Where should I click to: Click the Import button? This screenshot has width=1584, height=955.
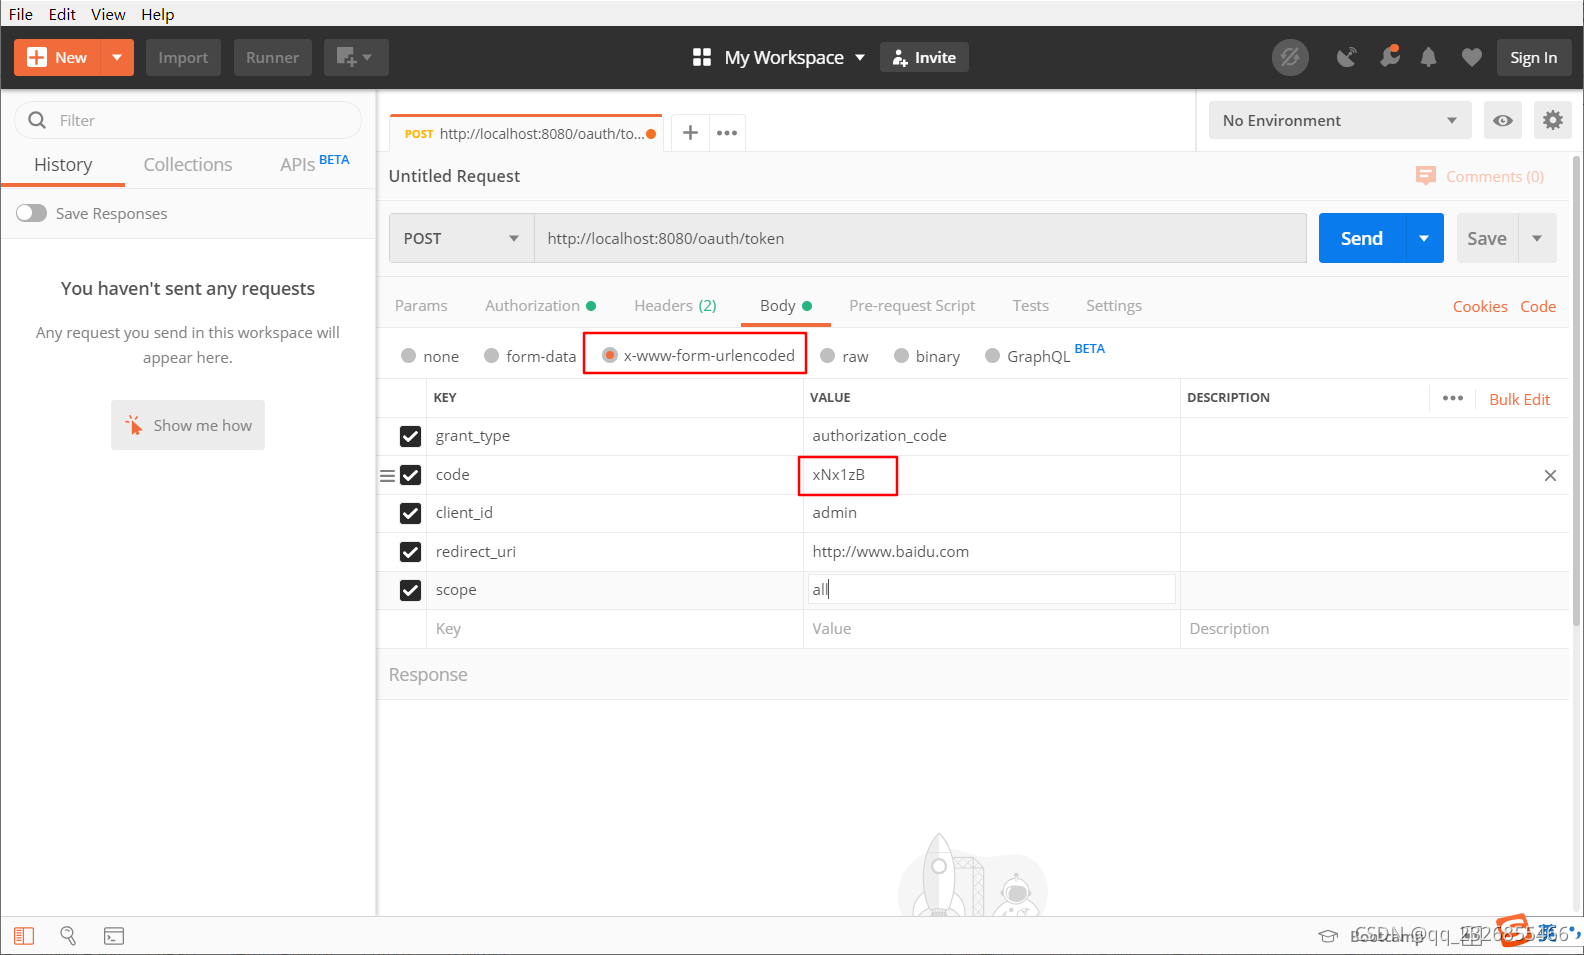[183, 58]
